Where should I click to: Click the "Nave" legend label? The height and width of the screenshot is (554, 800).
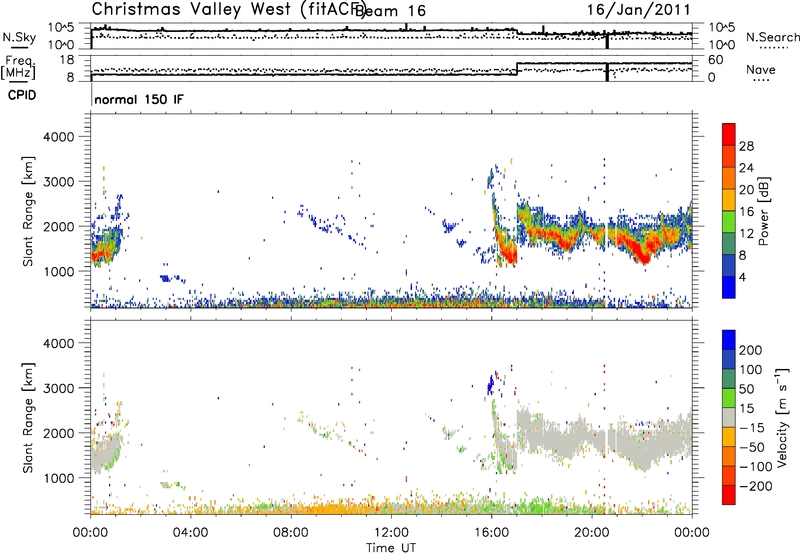click(x=761, y=69)
